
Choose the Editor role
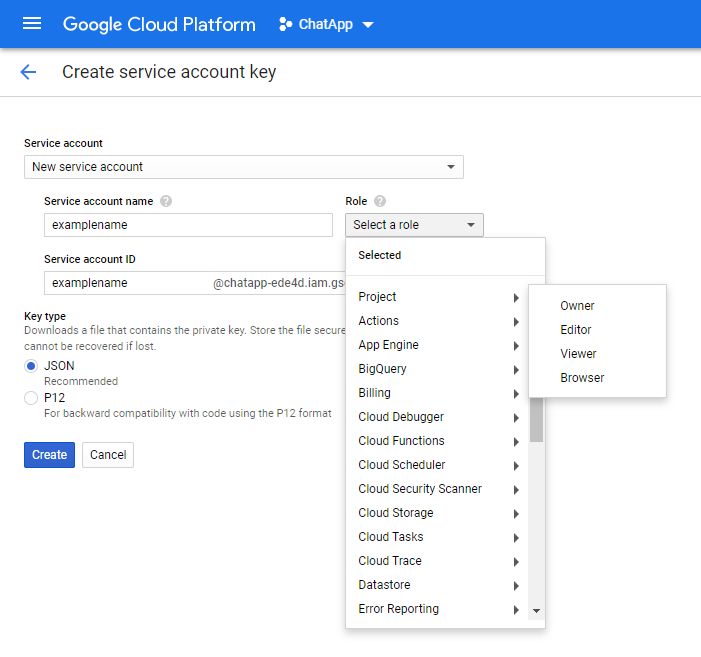[576, 330]
